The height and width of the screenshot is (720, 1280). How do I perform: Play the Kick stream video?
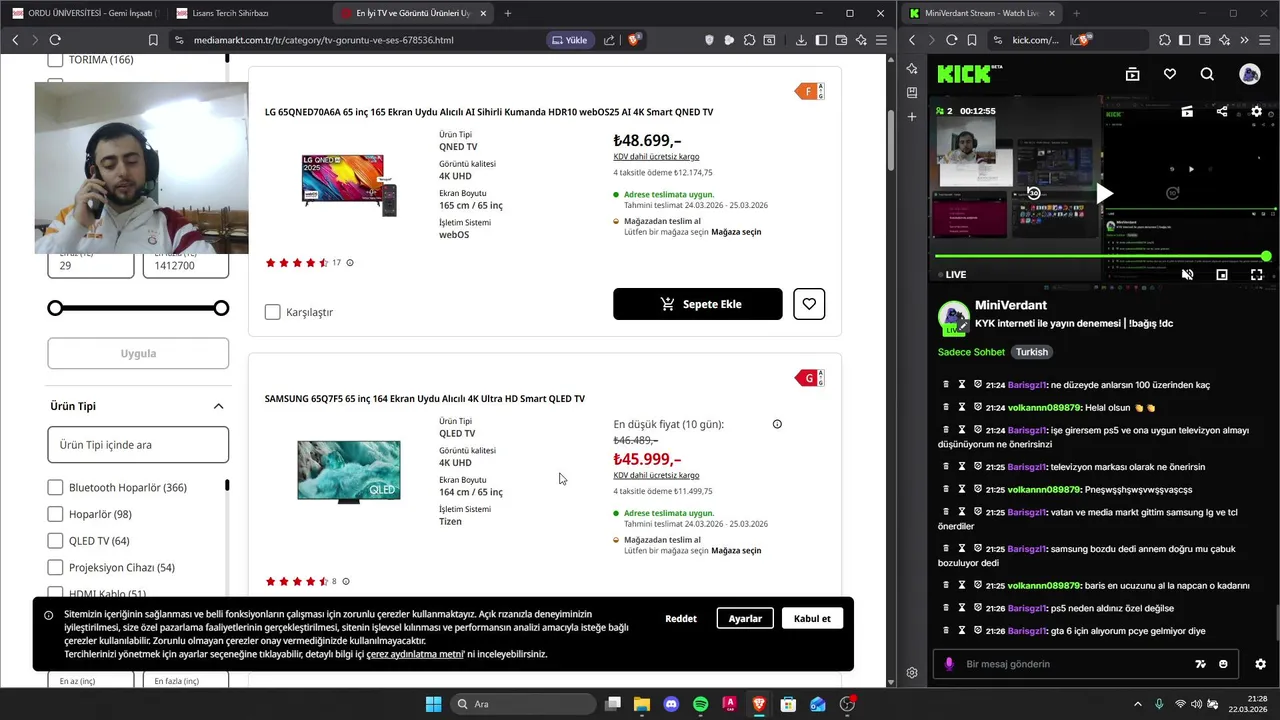click(x=1103, y=193)
